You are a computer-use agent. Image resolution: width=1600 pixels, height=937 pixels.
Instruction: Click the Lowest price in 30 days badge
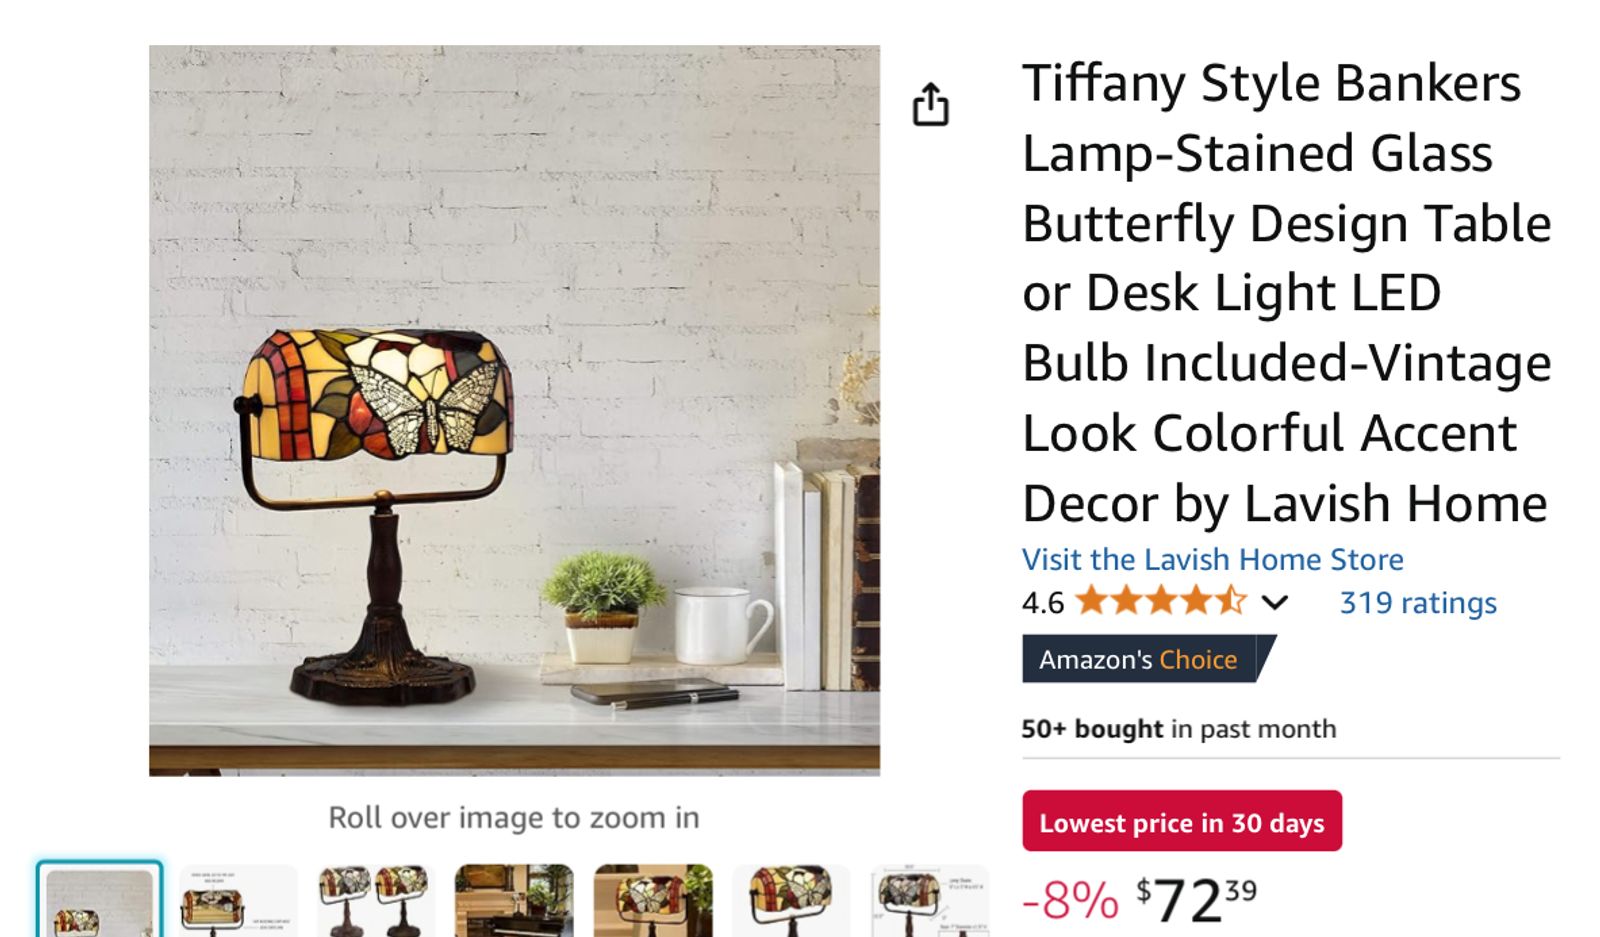tap(1182, 821)
